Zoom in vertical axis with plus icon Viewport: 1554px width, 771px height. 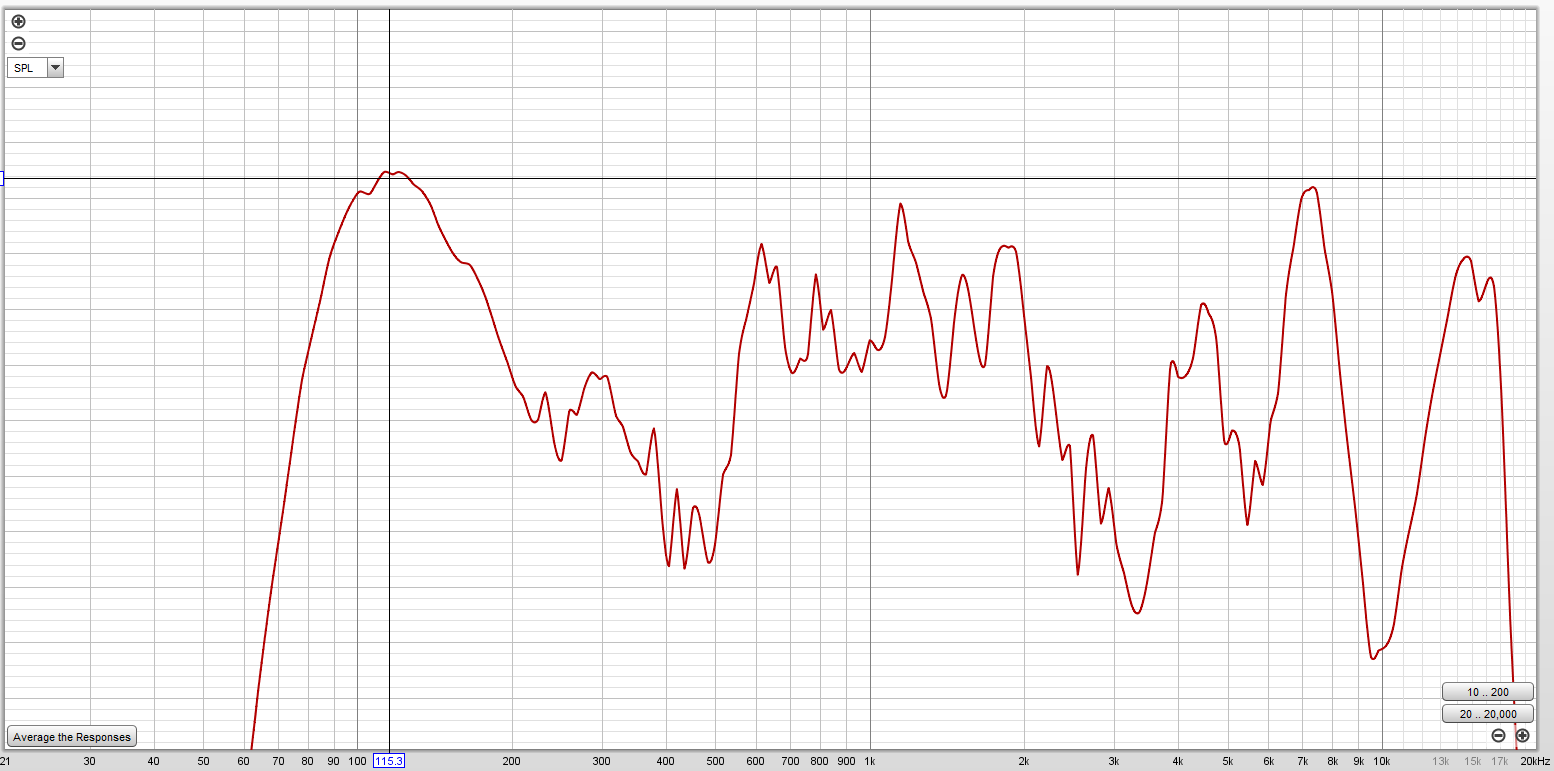(18, 21)
